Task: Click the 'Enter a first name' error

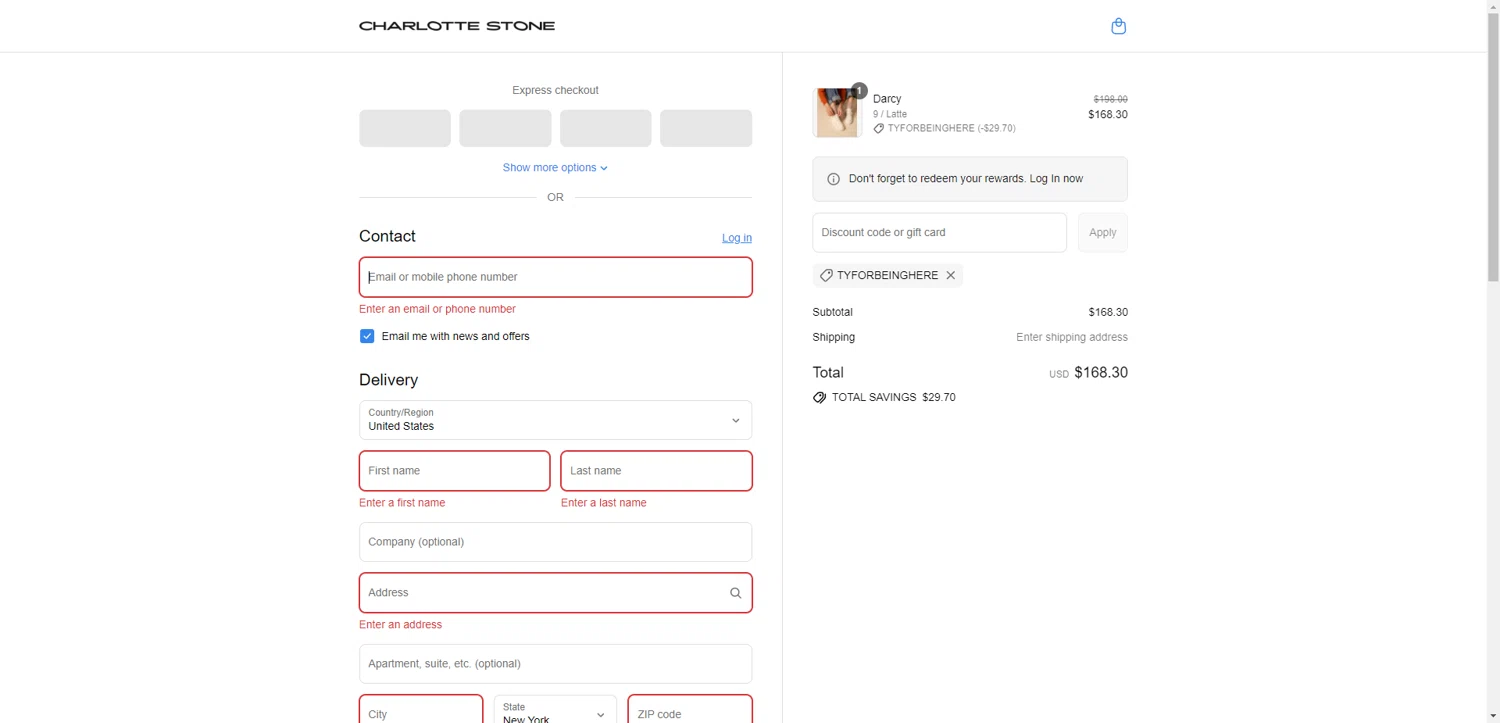Action: click(402, 503)
